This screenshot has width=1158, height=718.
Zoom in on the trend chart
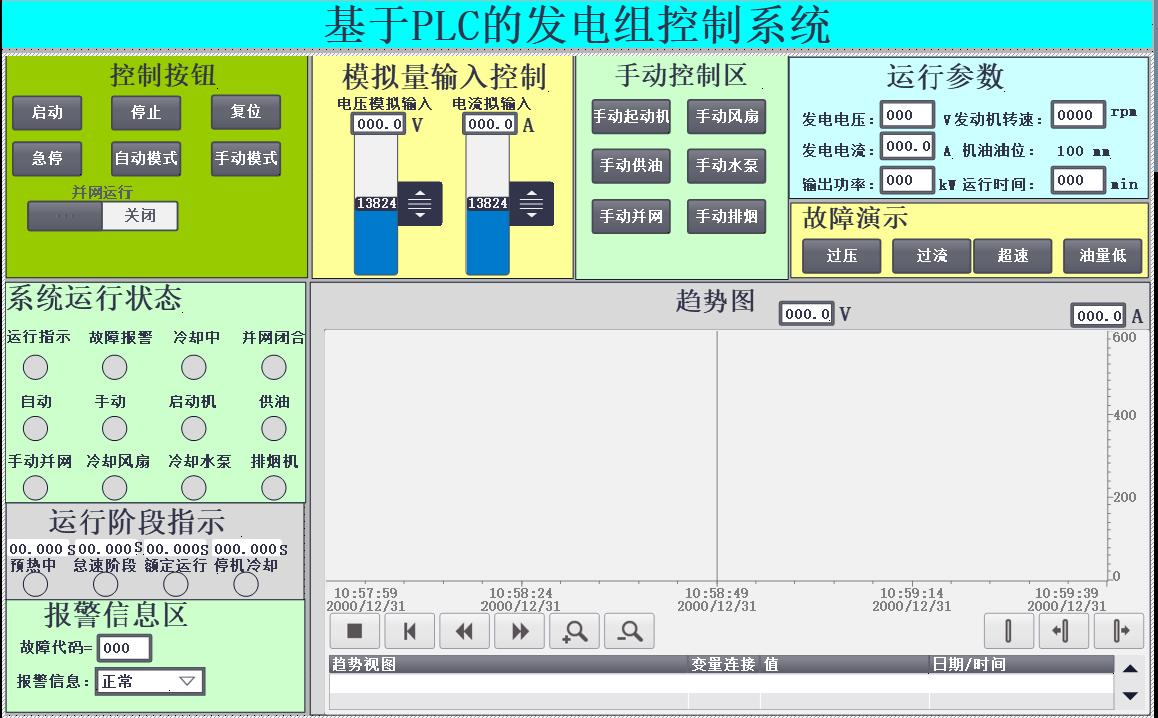click(x=574, y=631)
